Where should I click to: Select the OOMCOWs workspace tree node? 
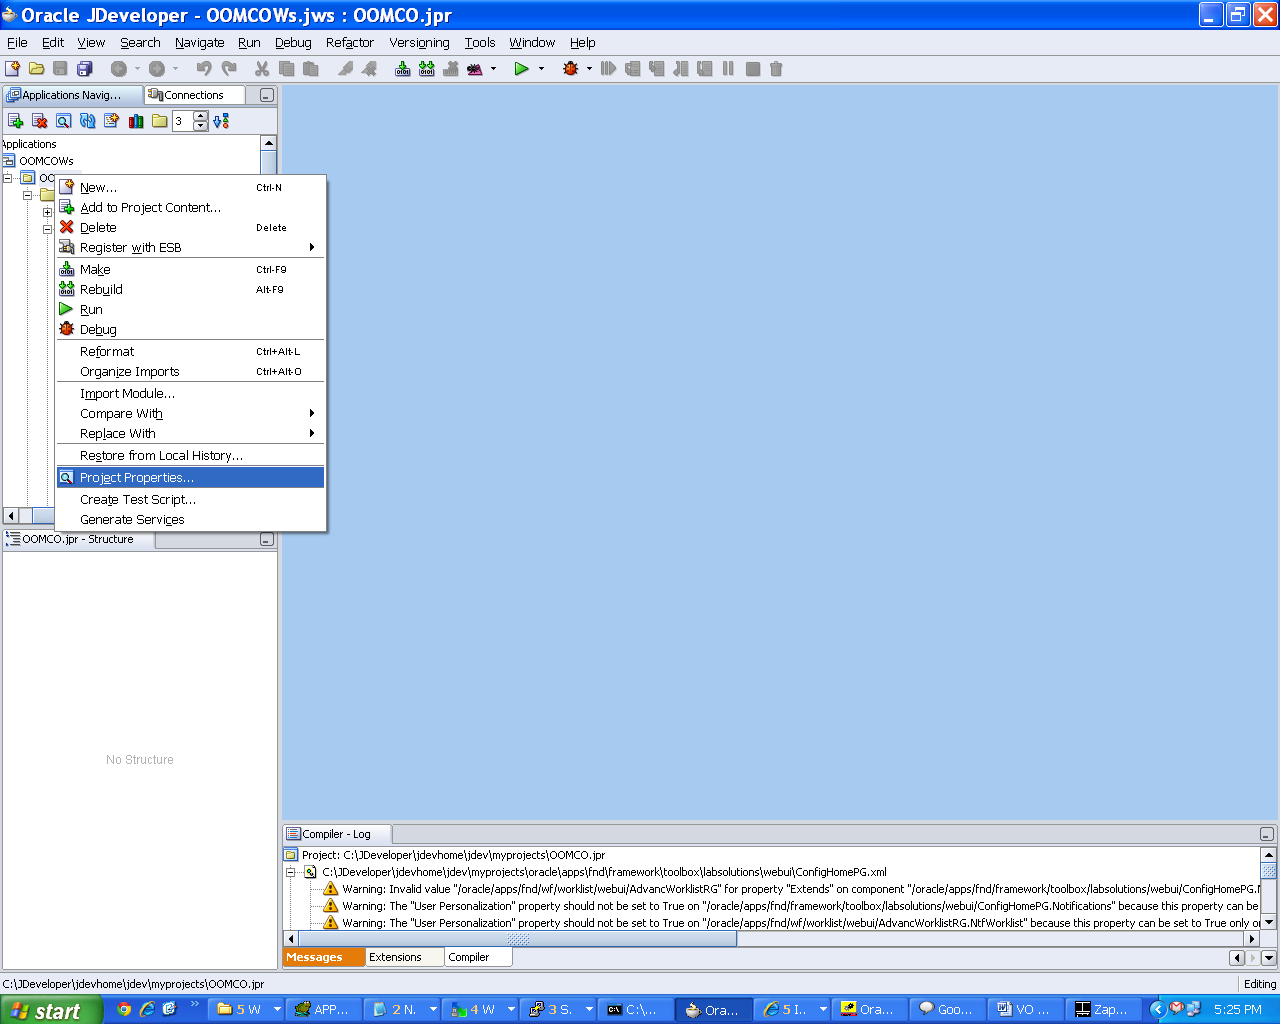(x=46, y=161)
